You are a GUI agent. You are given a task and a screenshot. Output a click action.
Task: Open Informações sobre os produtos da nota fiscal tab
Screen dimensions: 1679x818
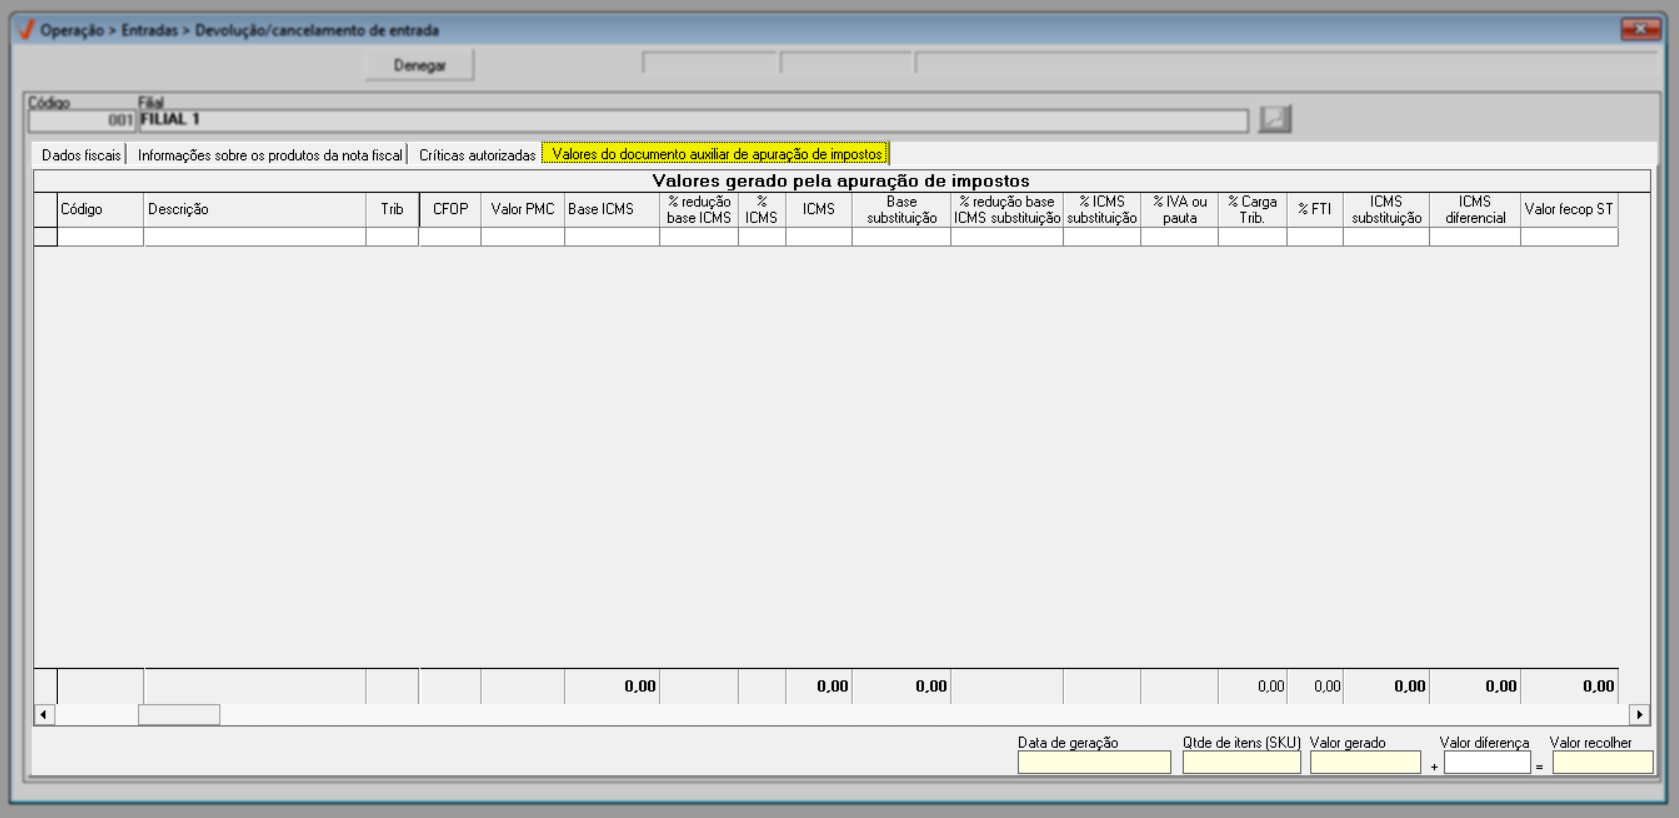point(270,155)
